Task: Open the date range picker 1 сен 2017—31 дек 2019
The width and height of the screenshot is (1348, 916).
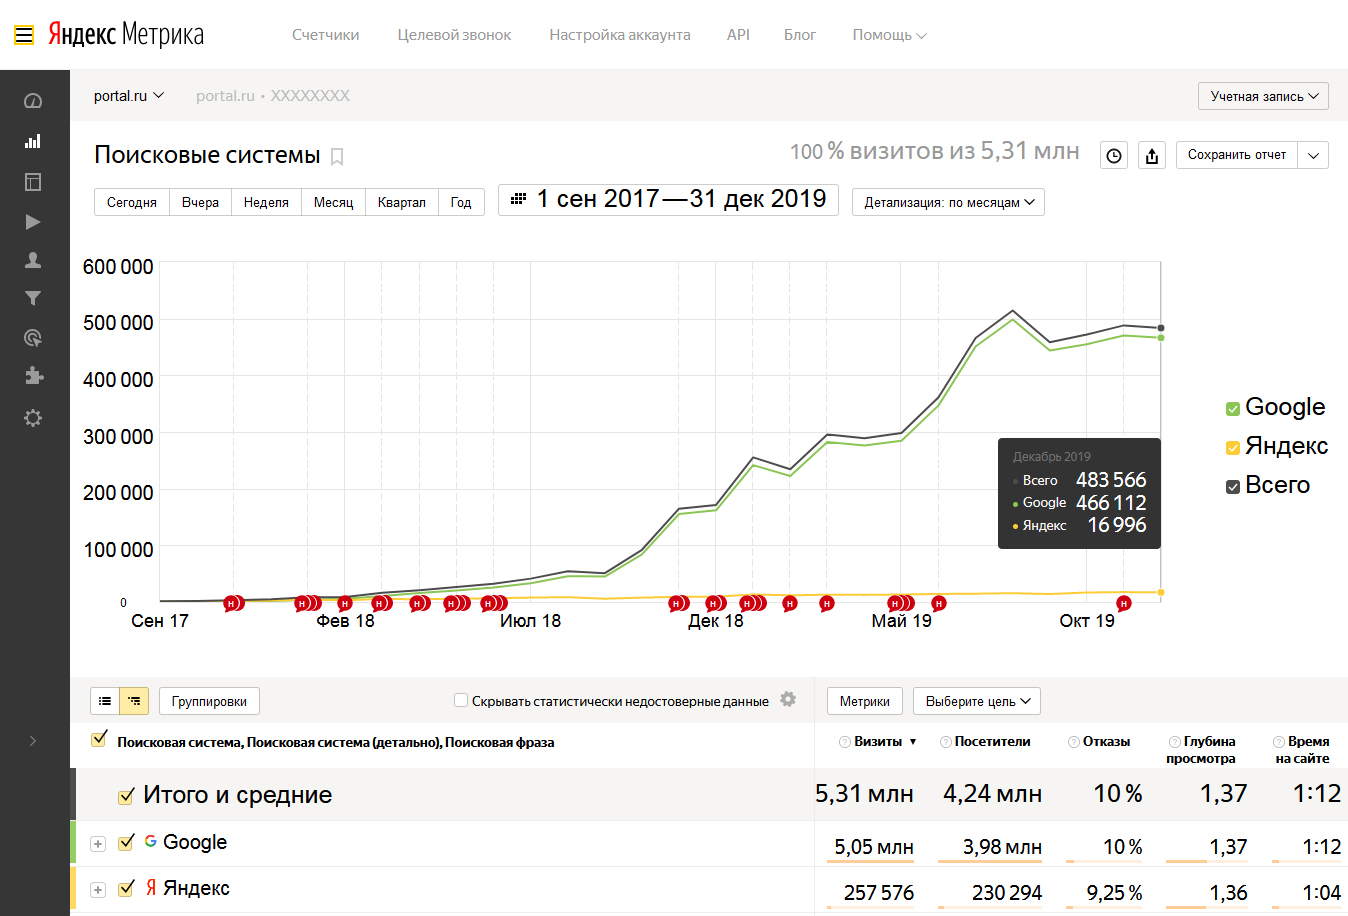Action: (668, 199)
